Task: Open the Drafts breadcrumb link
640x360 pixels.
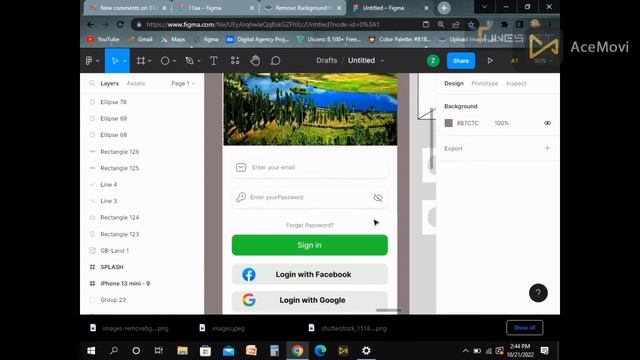Action: 327,60
